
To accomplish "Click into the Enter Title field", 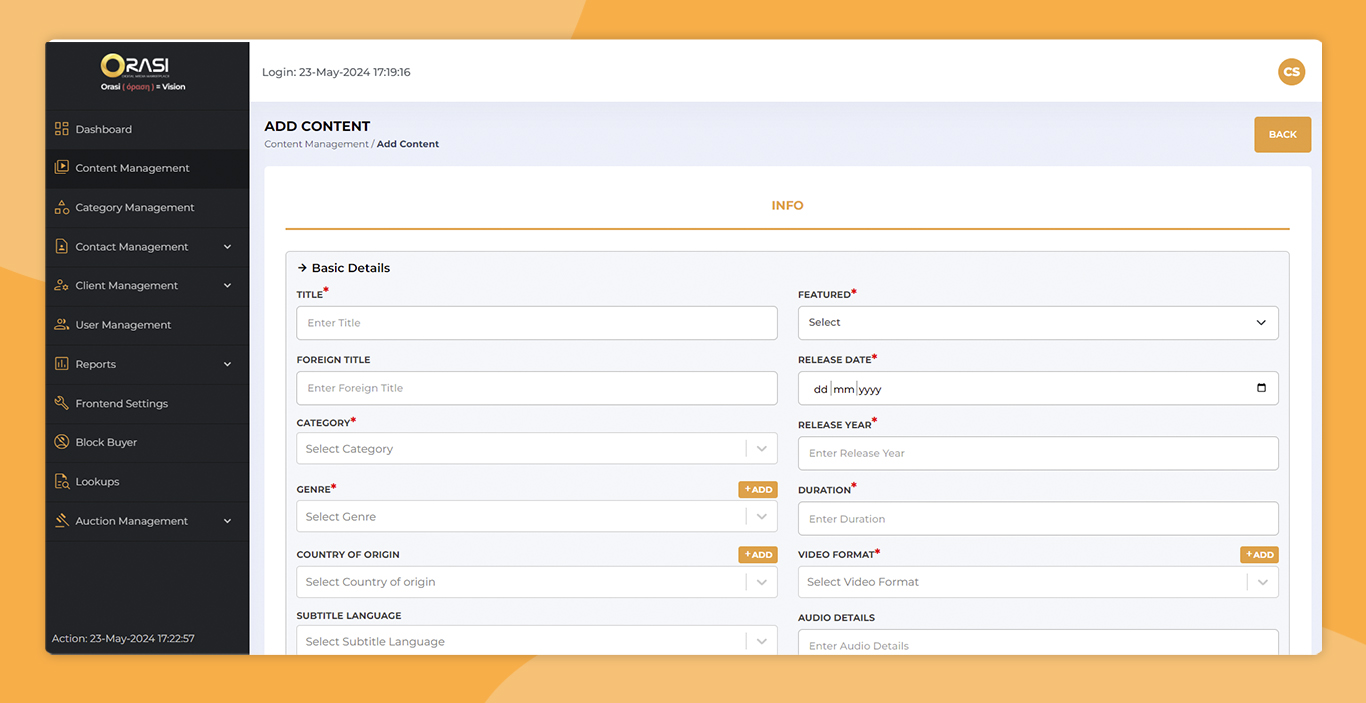I will coord(537,323).
